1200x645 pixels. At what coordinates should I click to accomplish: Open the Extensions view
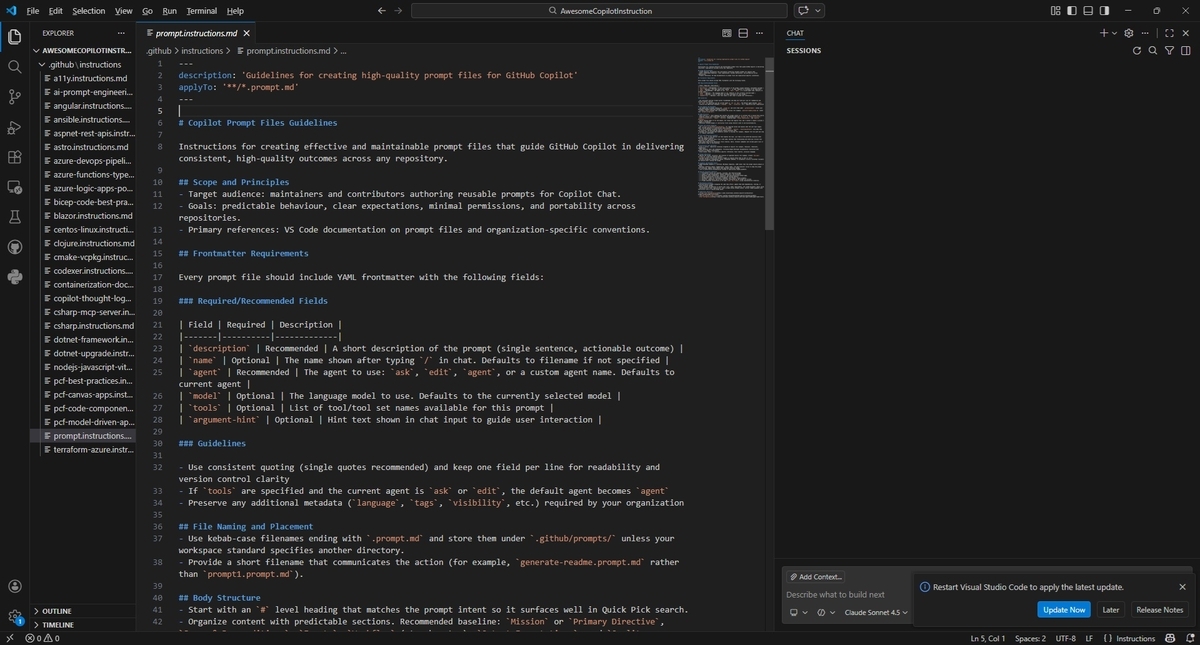pyautogui.click(x=14, y=157)
